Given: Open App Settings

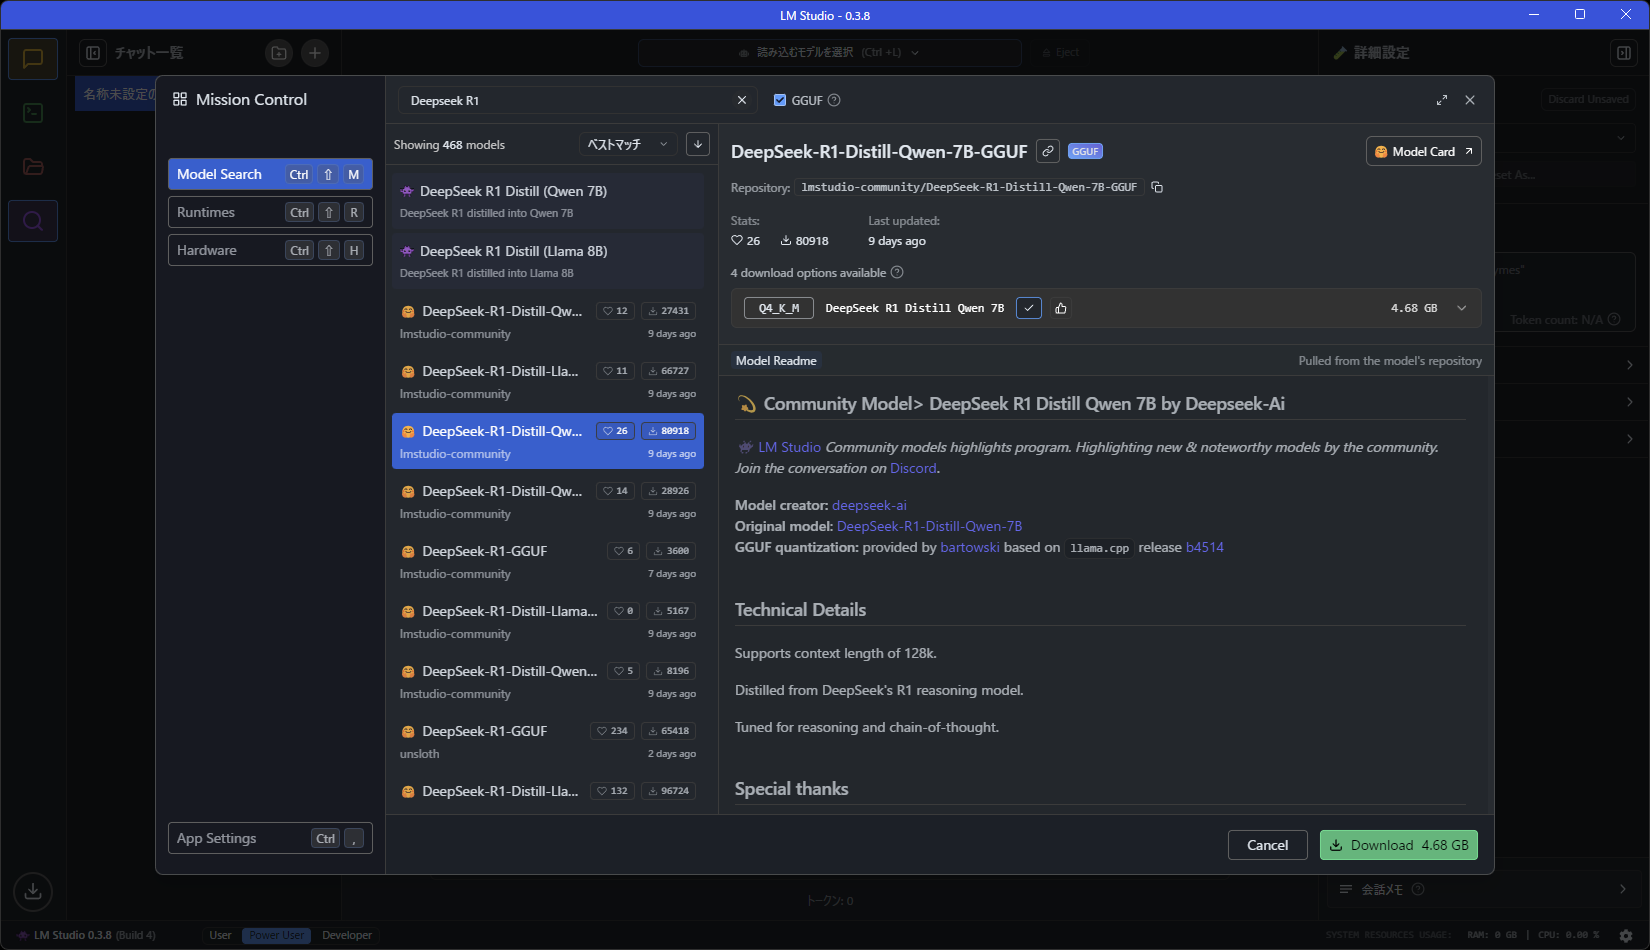Looking at the screenshot, I should (270, 838).
